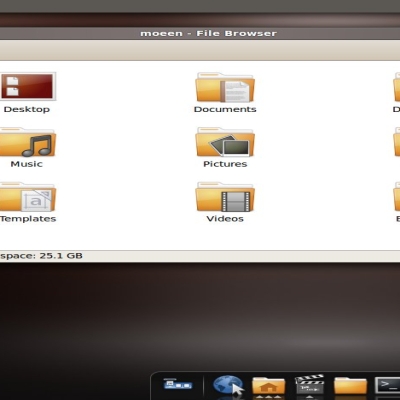400x400 pixels.
Task: Select the 'Documents' label text
Action: pyautogui.click(x=225, y=109)
